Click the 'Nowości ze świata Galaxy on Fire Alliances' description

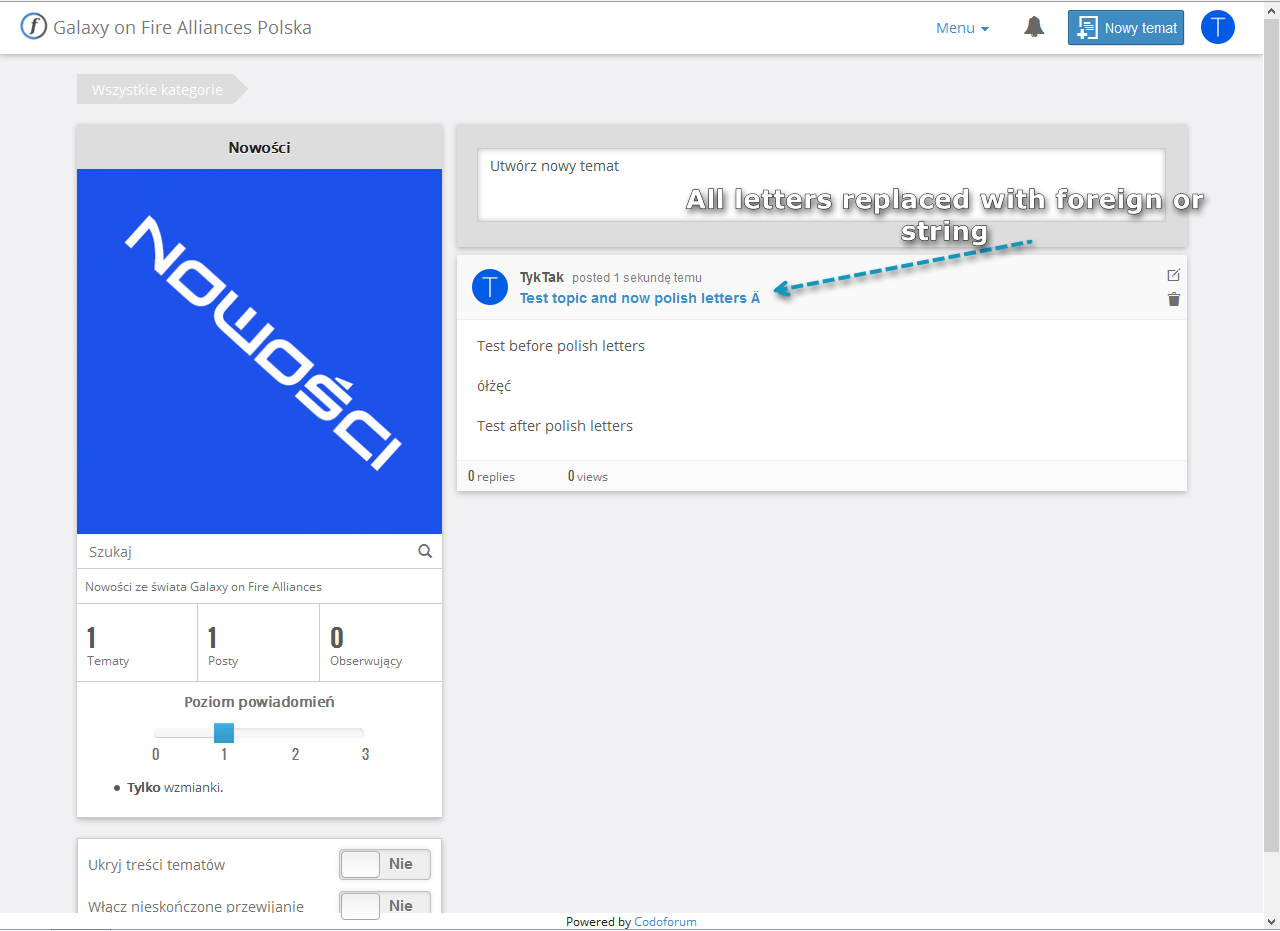coord(204,587)
